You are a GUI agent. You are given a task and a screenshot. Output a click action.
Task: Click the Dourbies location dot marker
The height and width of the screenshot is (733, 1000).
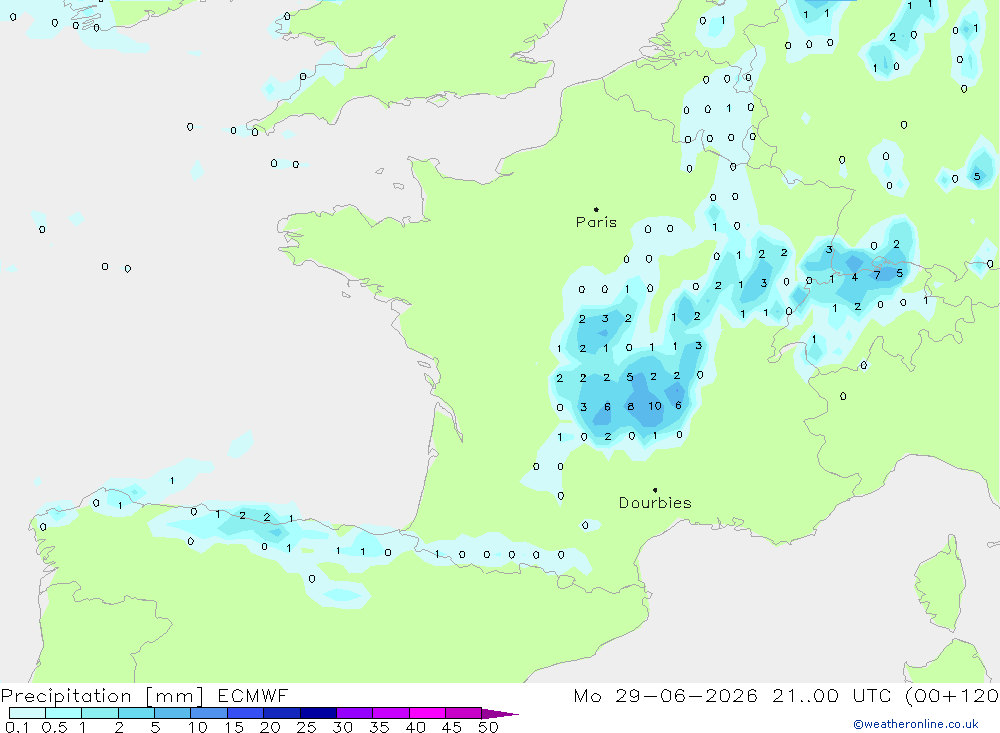pos(655,490)
